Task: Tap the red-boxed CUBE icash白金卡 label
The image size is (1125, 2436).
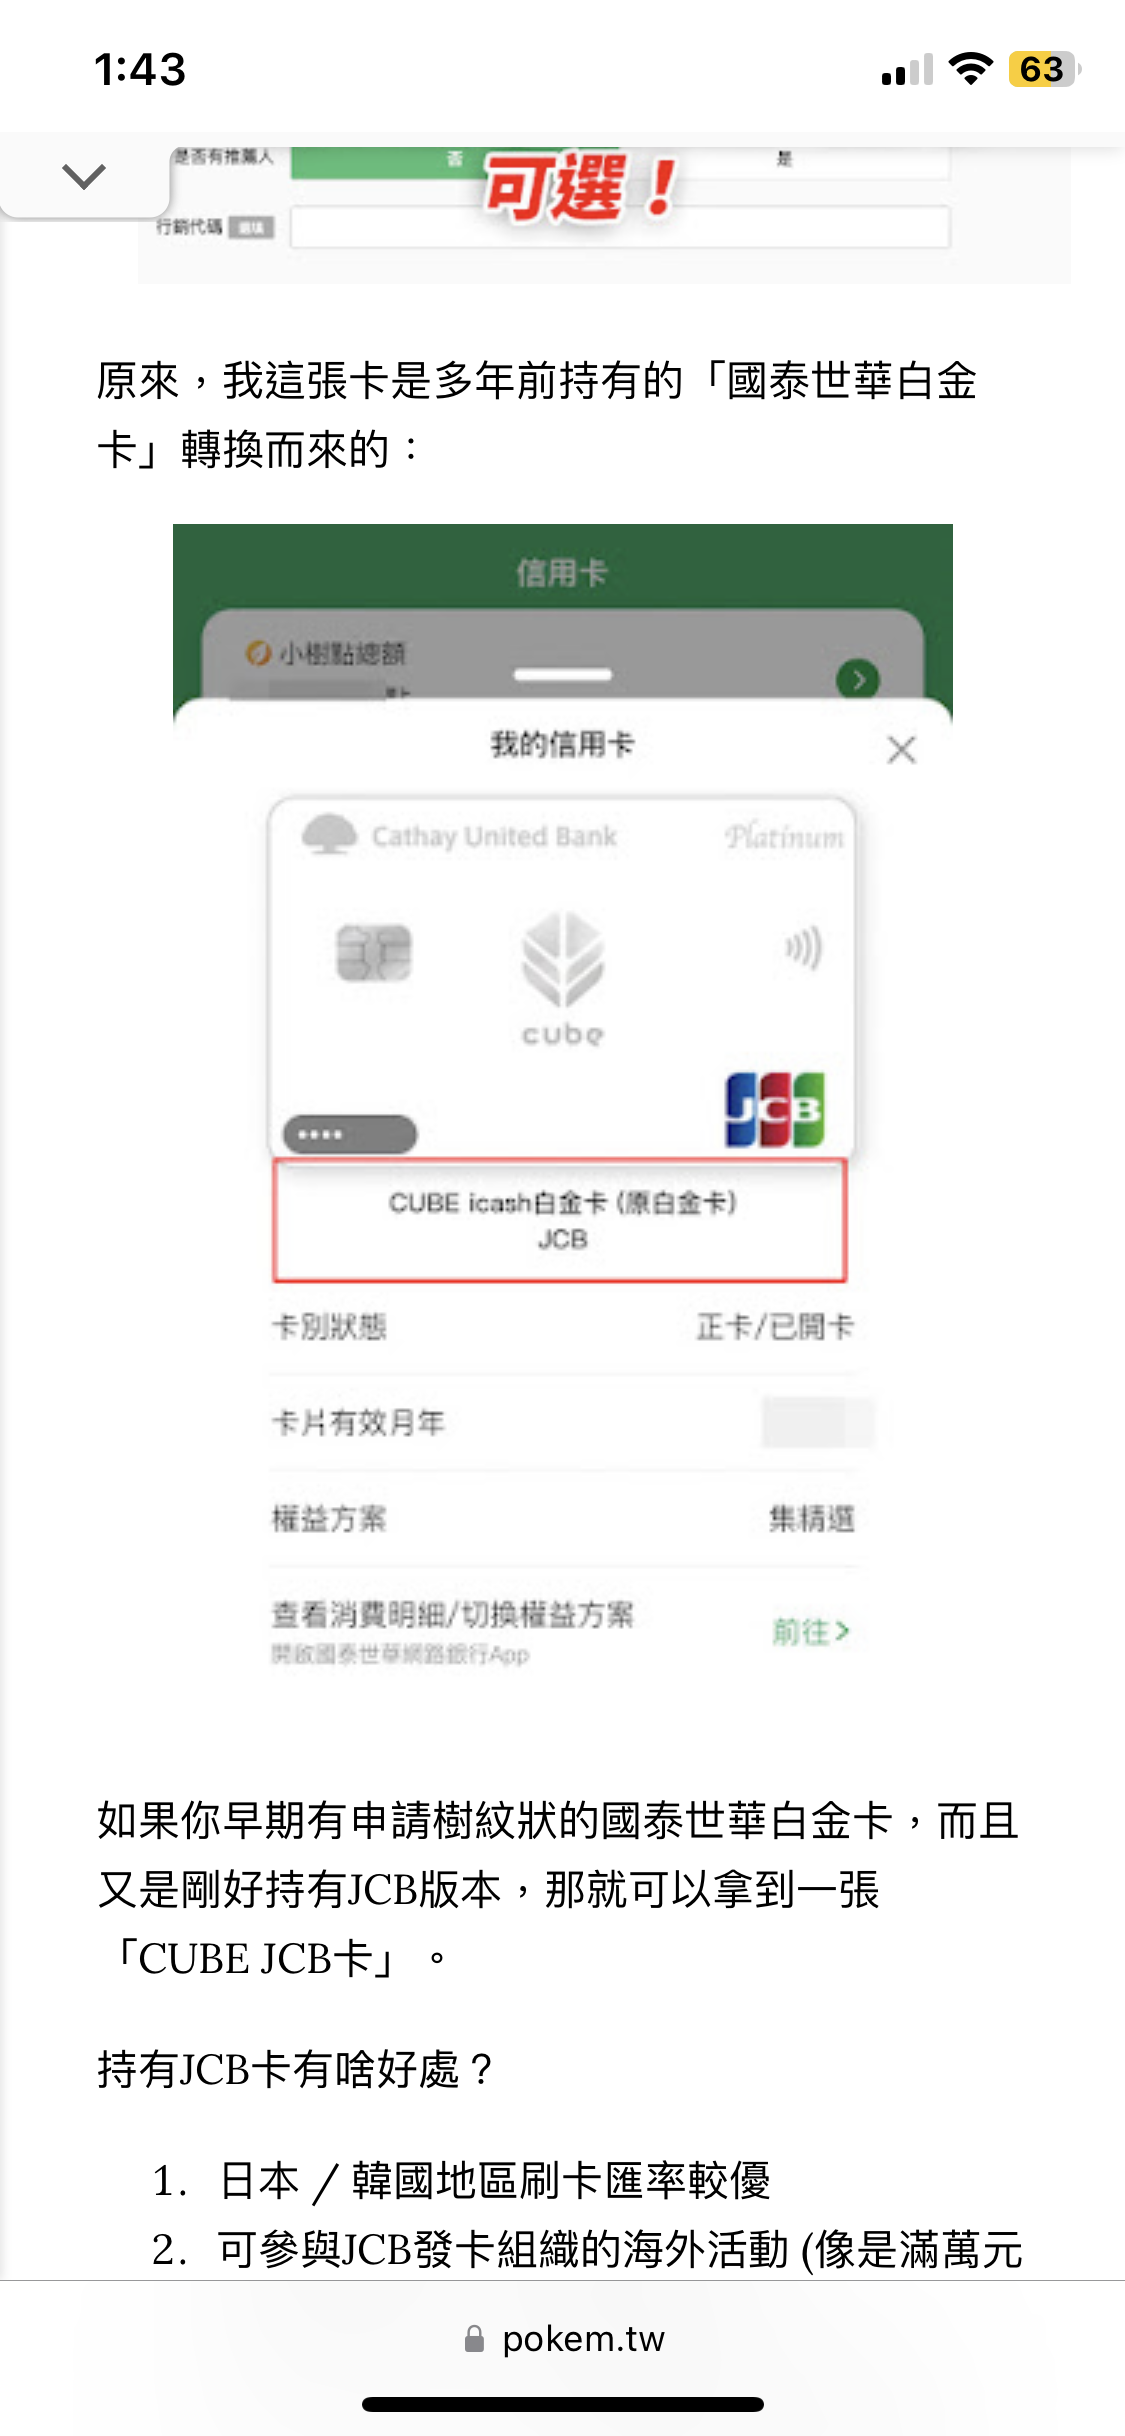Action: coord(560,1220)
